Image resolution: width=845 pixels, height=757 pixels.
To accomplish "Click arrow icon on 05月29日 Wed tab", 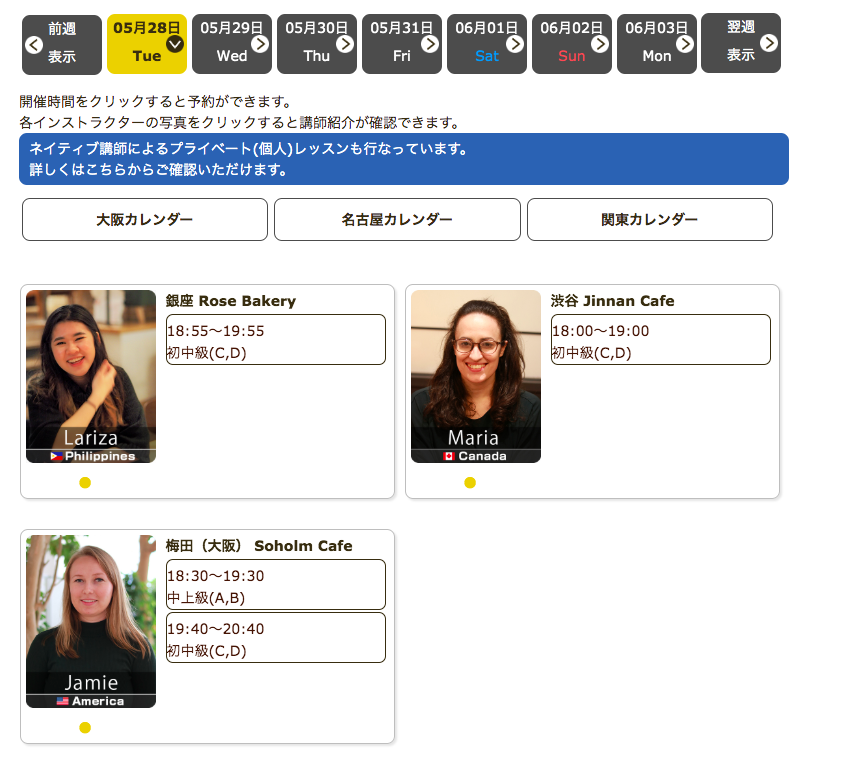I will (x=260, y=44).
